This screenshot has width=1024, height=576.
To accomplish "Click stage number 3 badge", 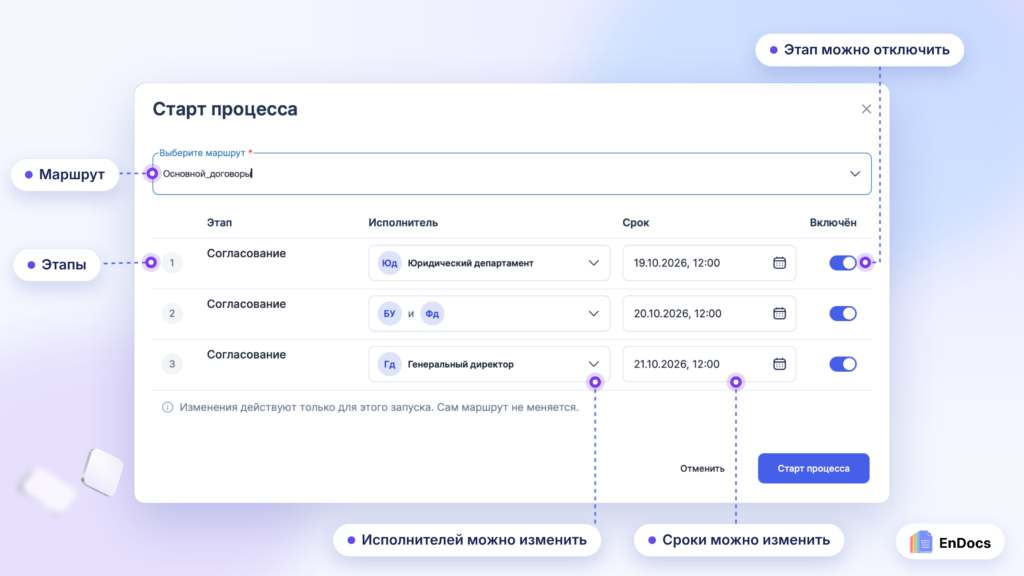I will click(172, 364).
